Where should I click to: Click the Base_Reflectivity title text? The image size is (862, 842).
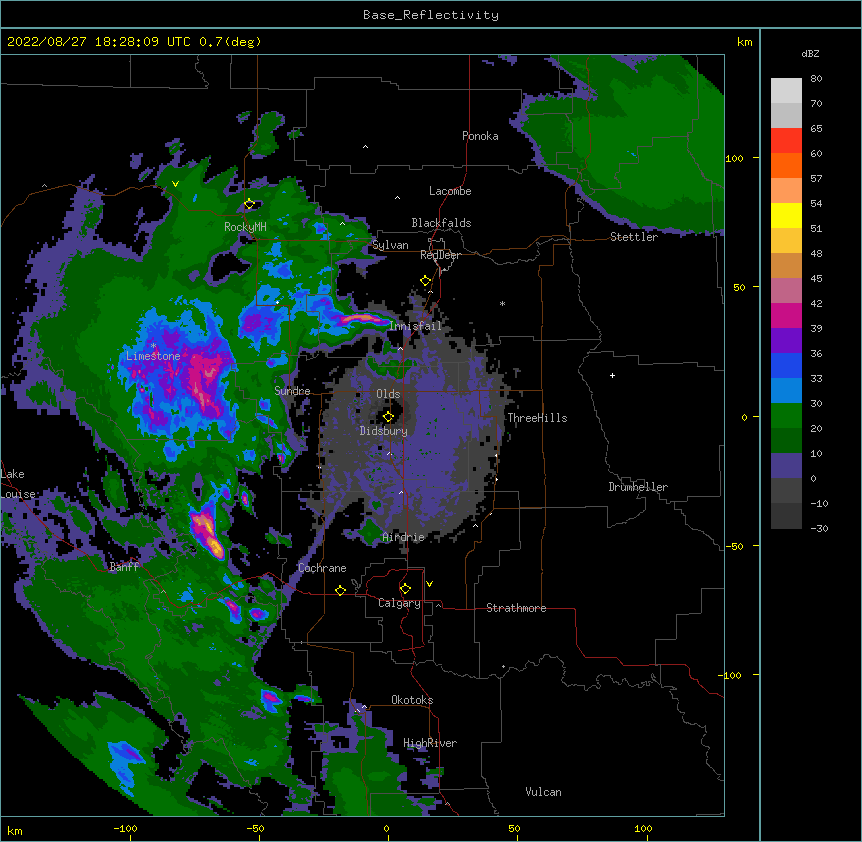[431, 15]
